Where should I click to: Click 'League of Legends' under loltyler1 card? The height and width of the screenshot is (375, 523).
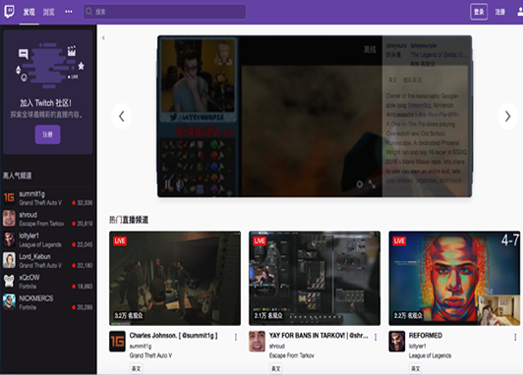pyautogui.click(x=430, y=355)
